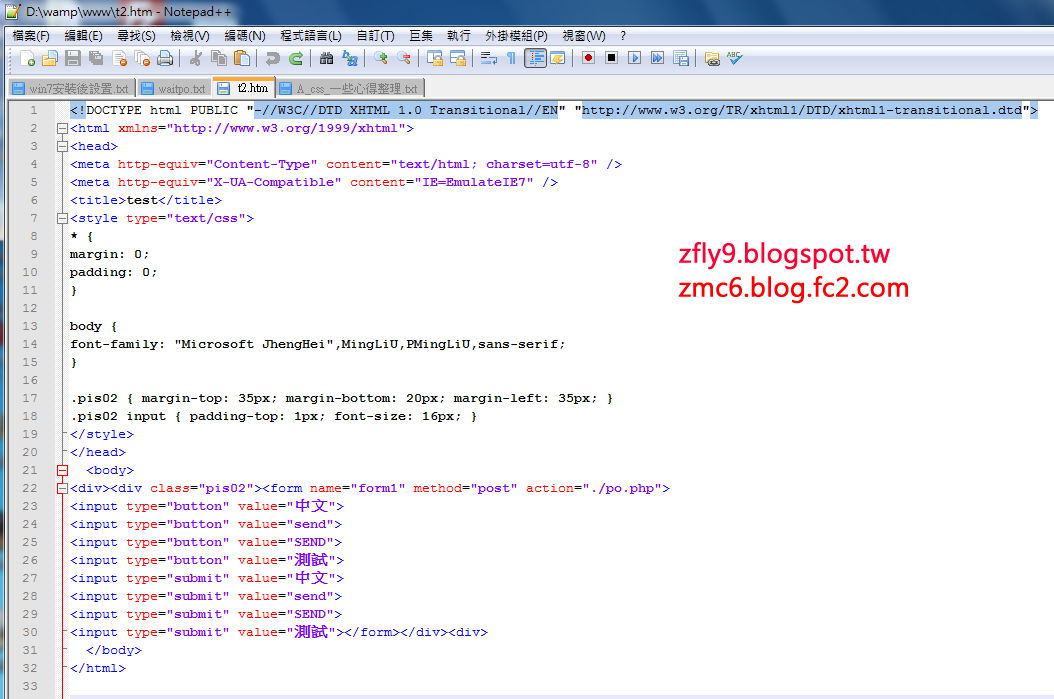Open the 巨集 menu
This screenshot has width=1054, height=699.
(421, 36)
